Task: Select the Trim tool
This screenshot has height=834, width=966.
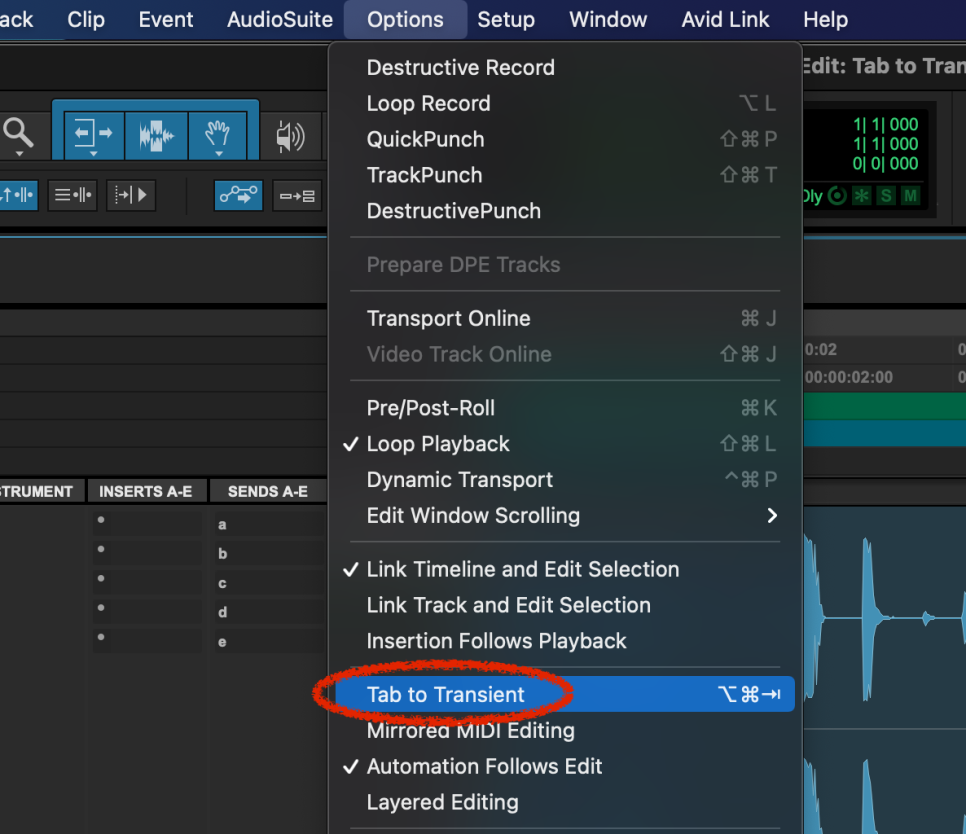Action: tap(92, 132)
